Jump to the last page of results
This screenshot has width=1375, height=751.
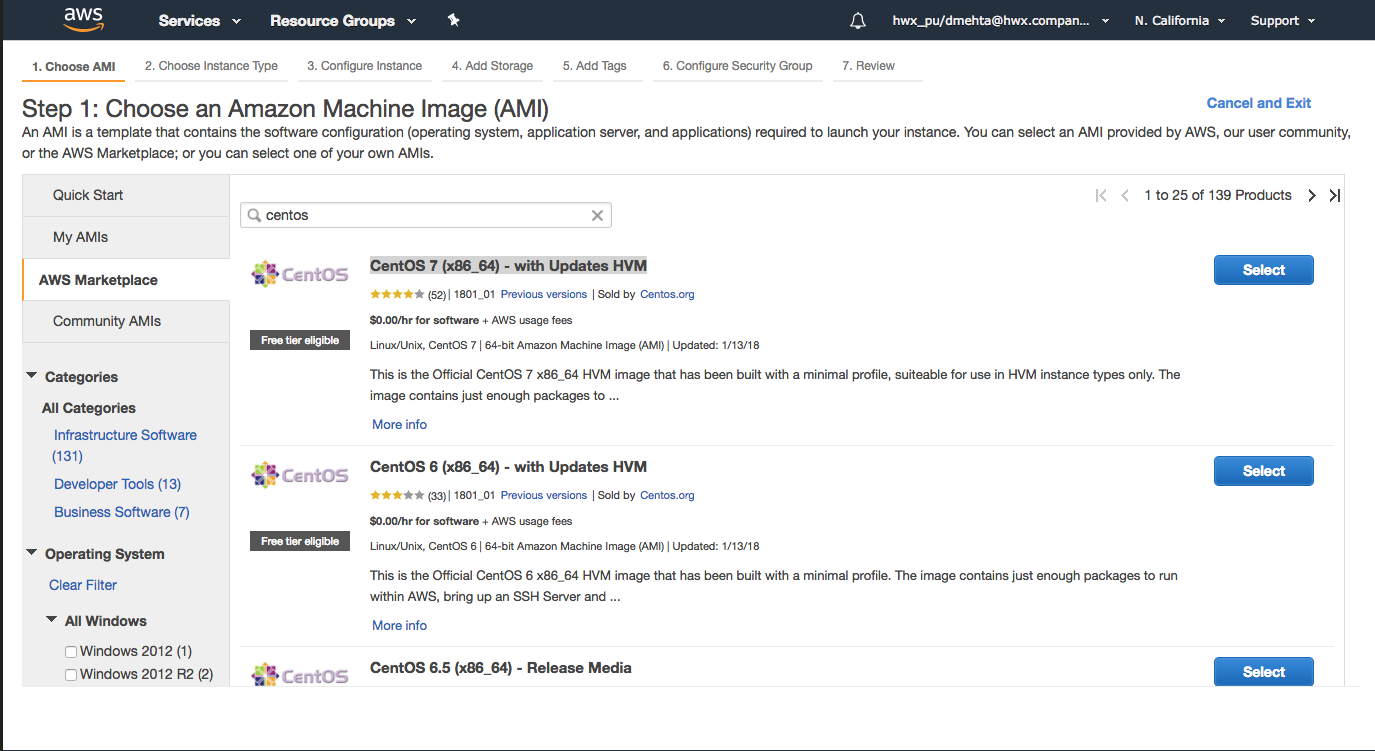(1334, 195)
